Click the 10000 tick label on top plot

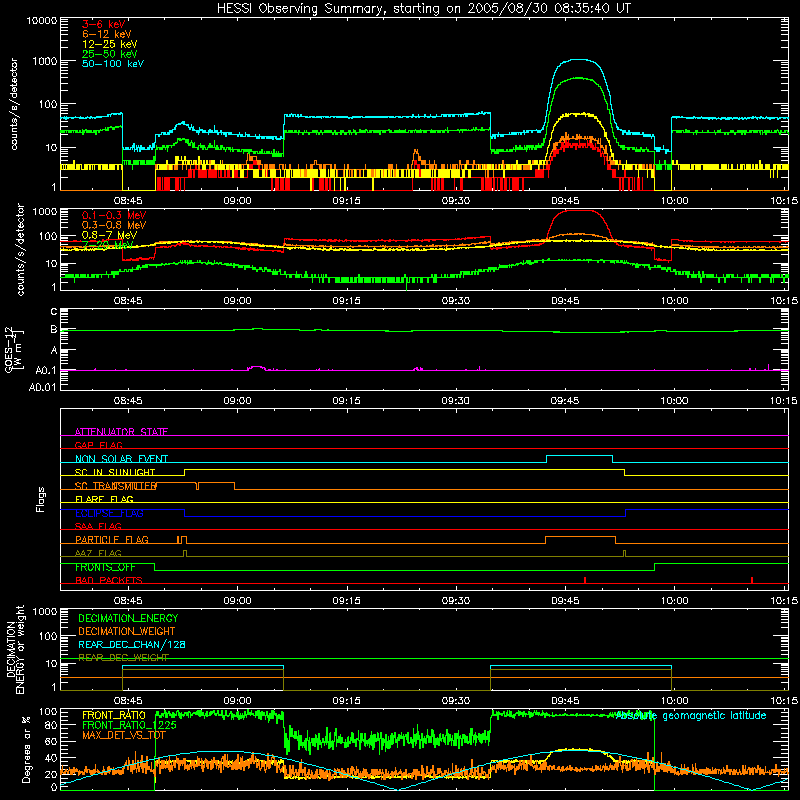tap(42, 21)
